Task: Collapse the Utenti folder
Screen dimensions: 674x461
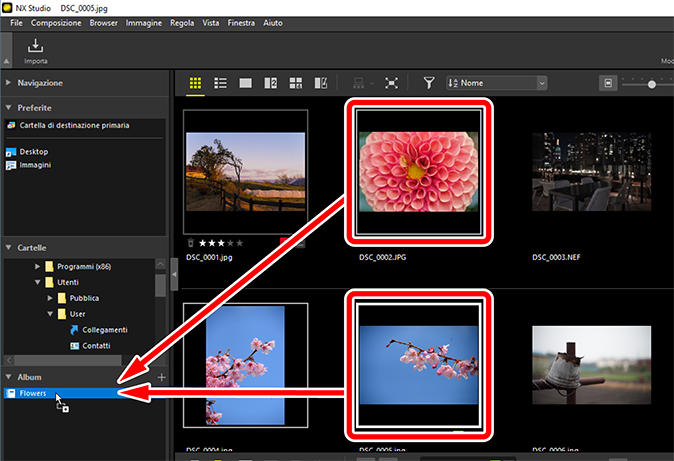Action: tap(37, 283)
